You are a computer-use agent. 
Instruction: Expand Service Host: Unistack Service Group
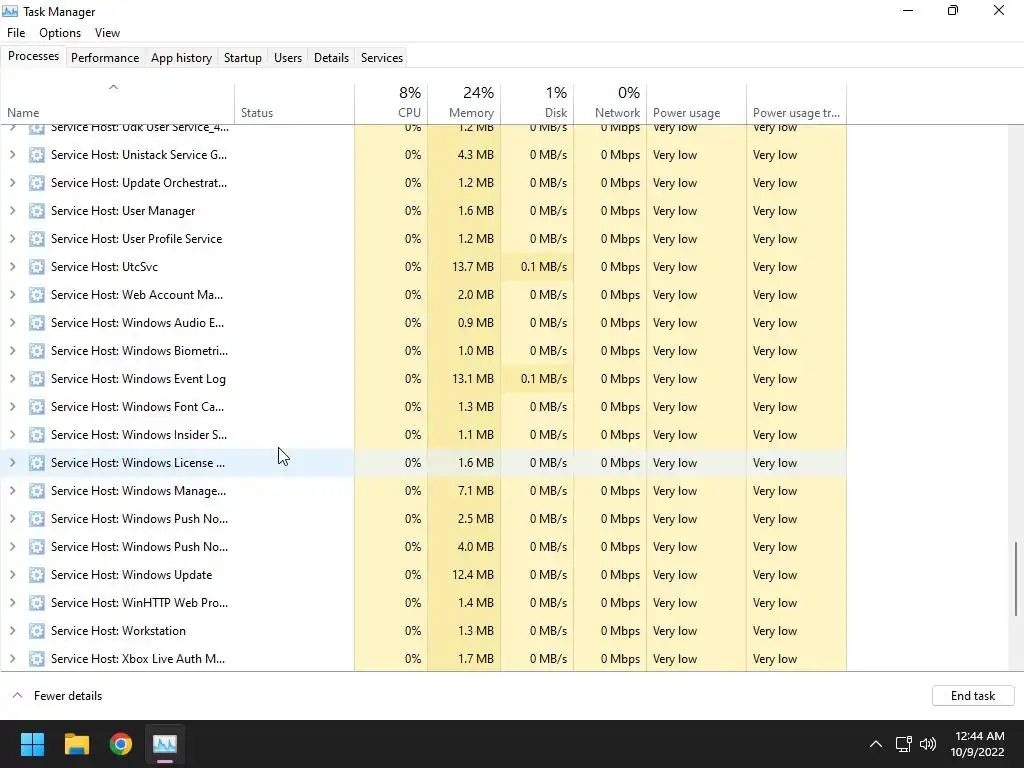(12, 155)
